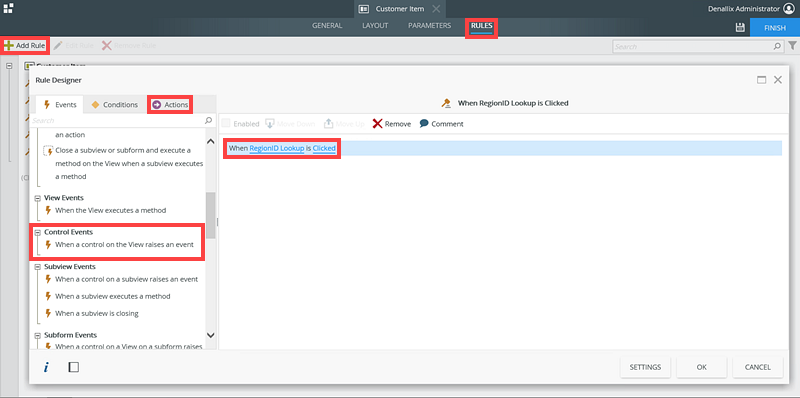Click the RegionID Lookup link

[x=277, y=148]
